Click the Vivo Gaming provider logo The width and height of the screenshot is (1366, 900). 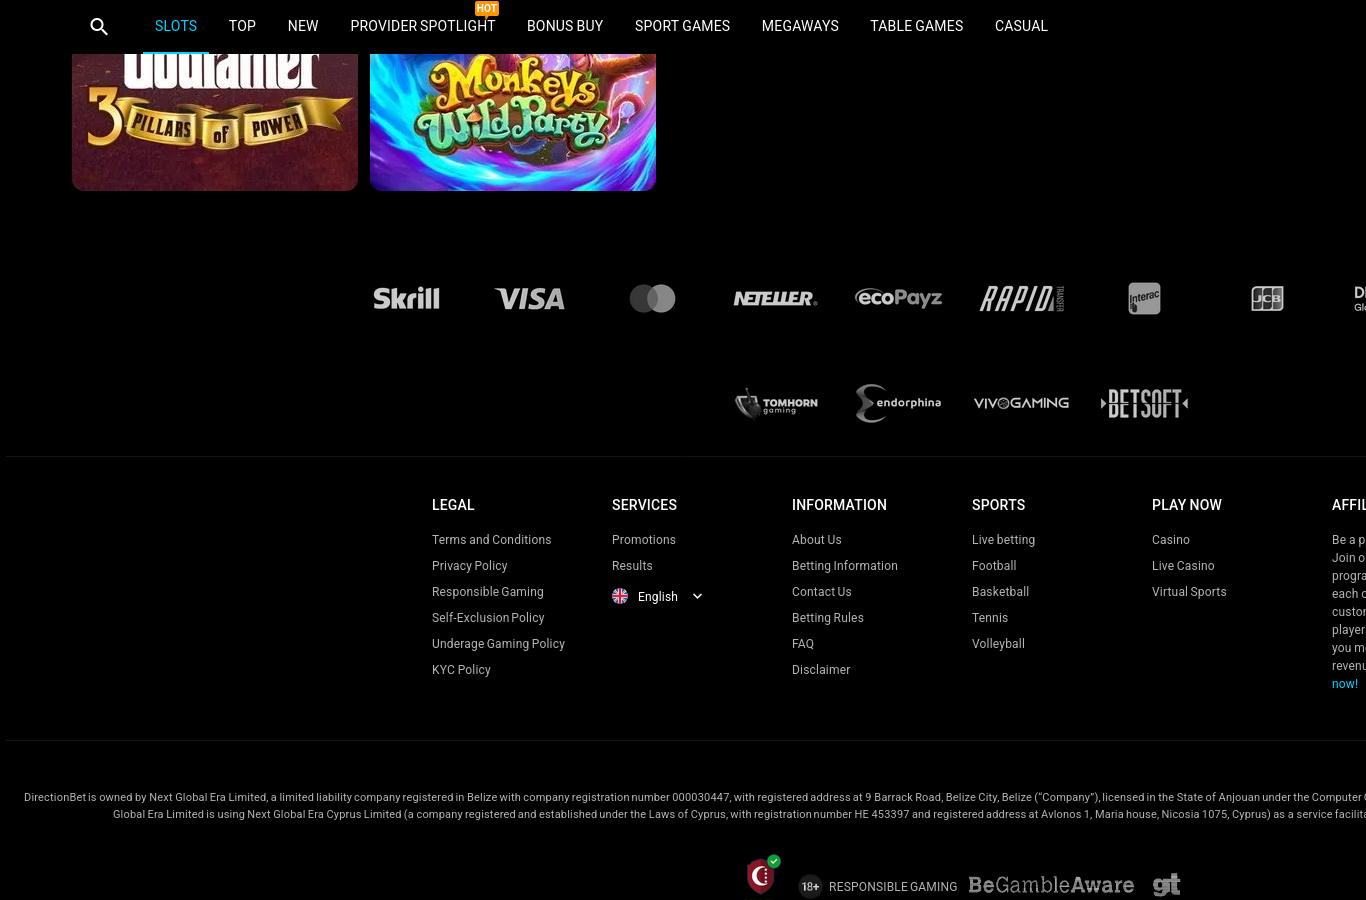tap(1021, 403)
